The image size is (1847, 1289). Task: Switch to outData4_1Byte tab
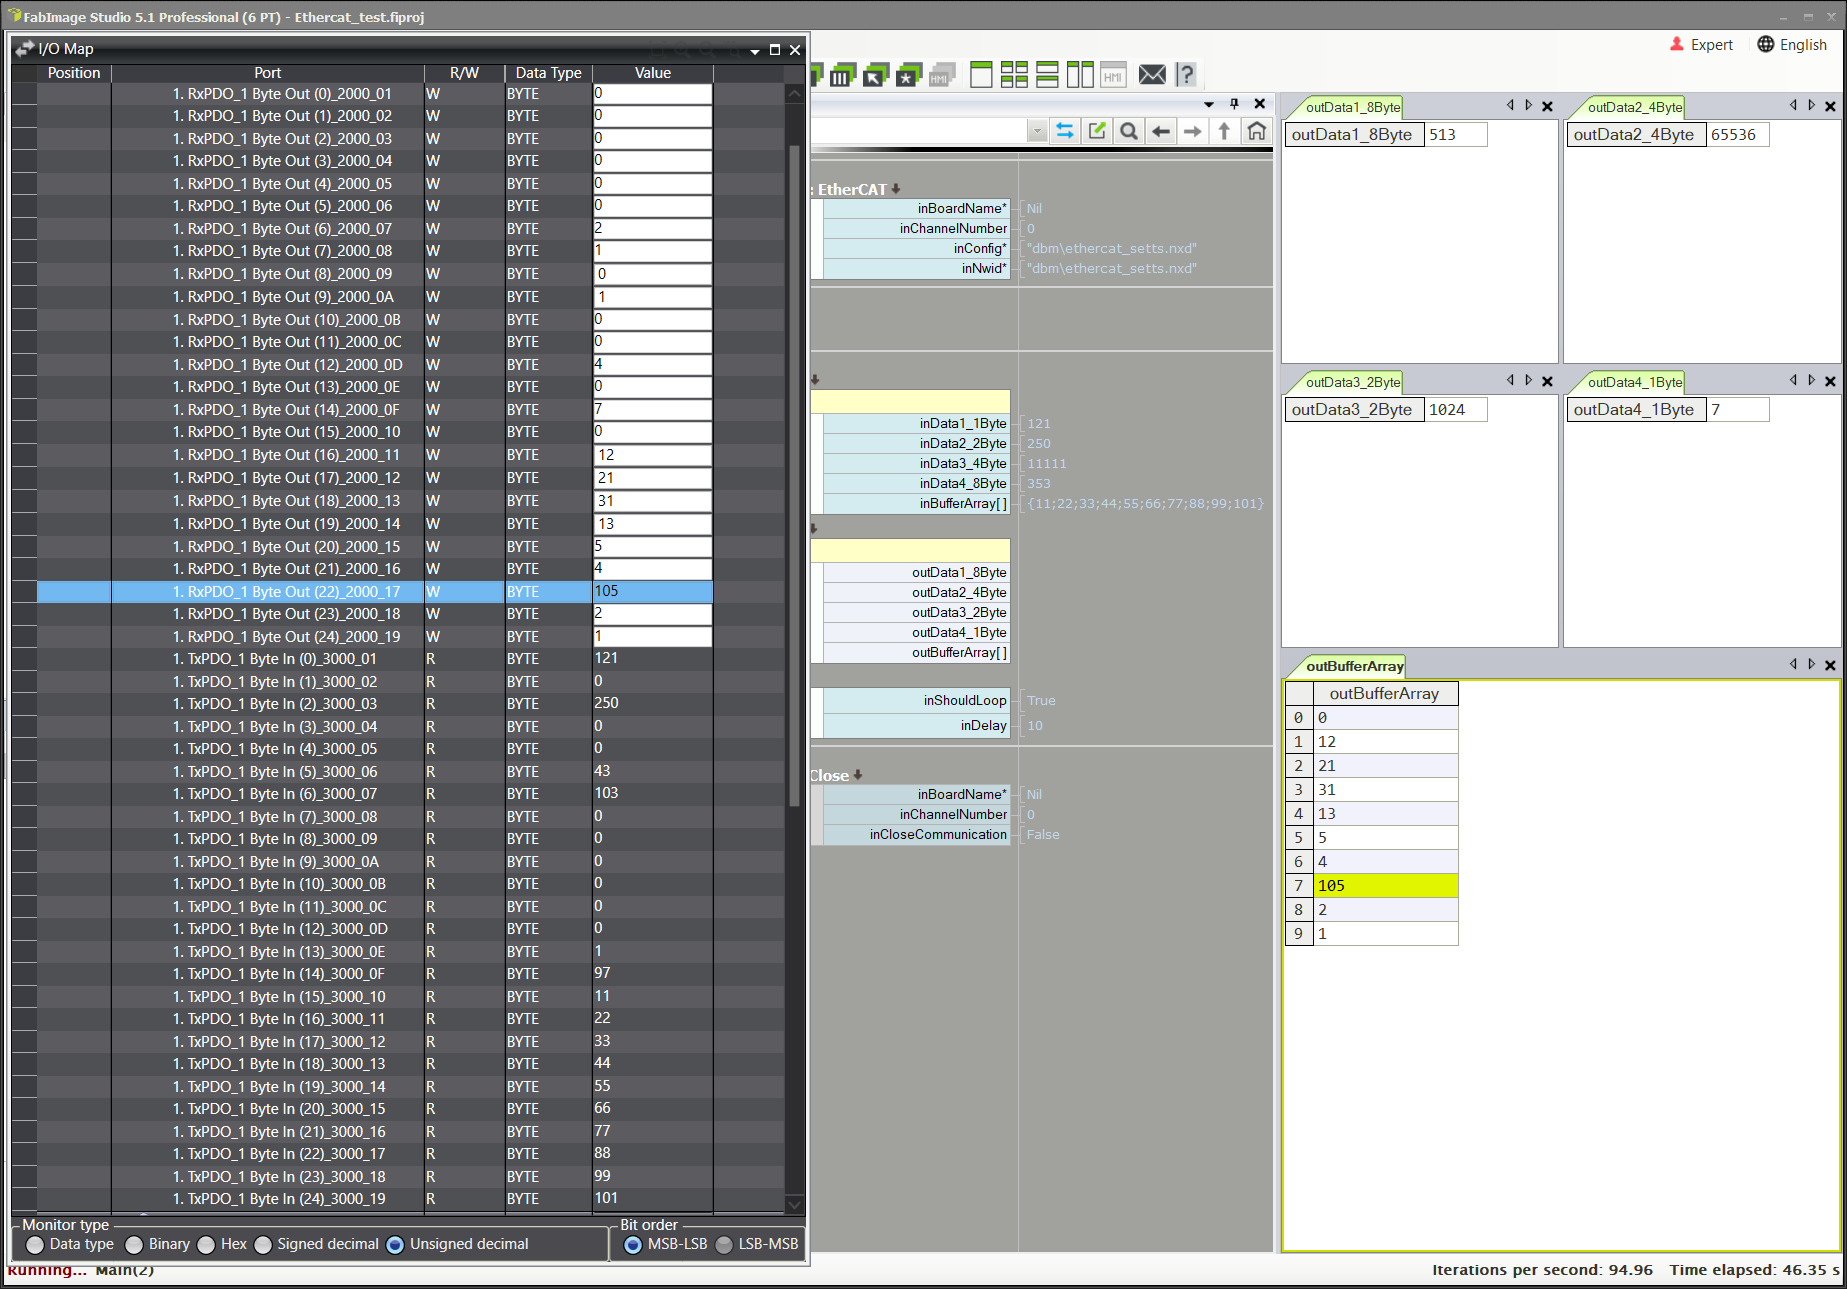click(1634, 382)
